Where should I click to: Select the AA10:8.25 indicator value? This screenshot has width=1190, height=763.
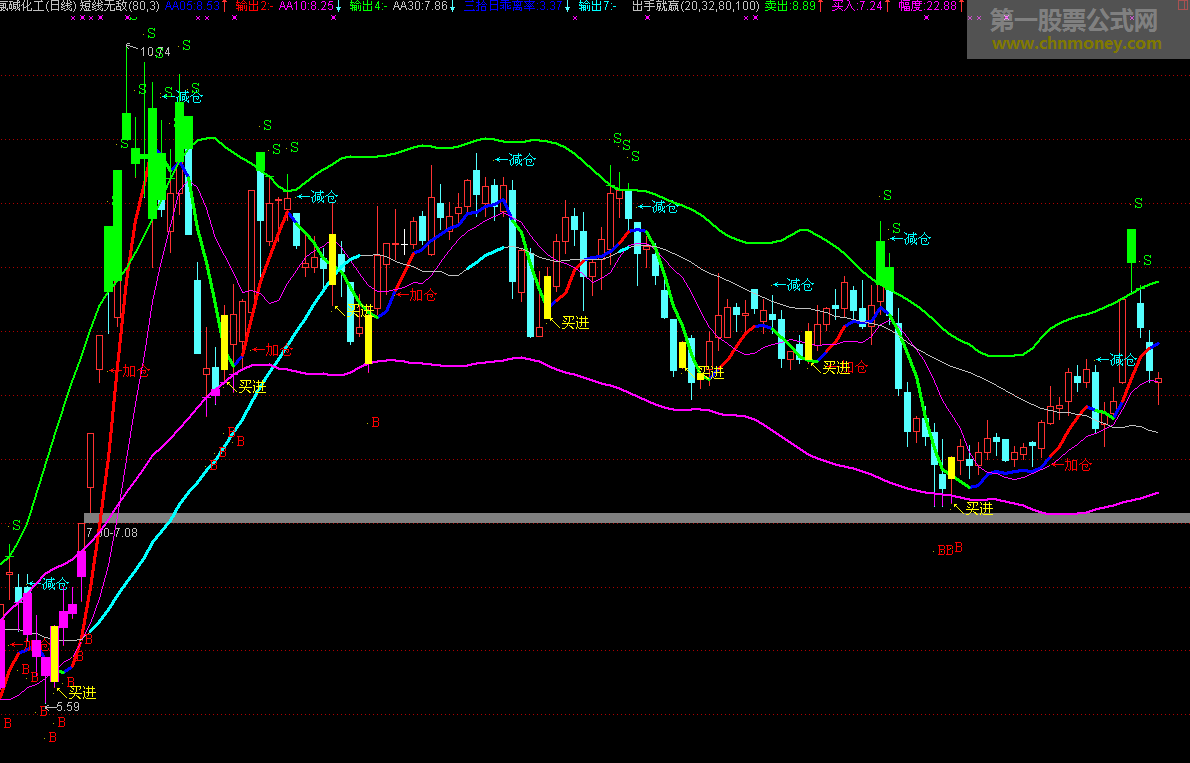pos(307,6)
